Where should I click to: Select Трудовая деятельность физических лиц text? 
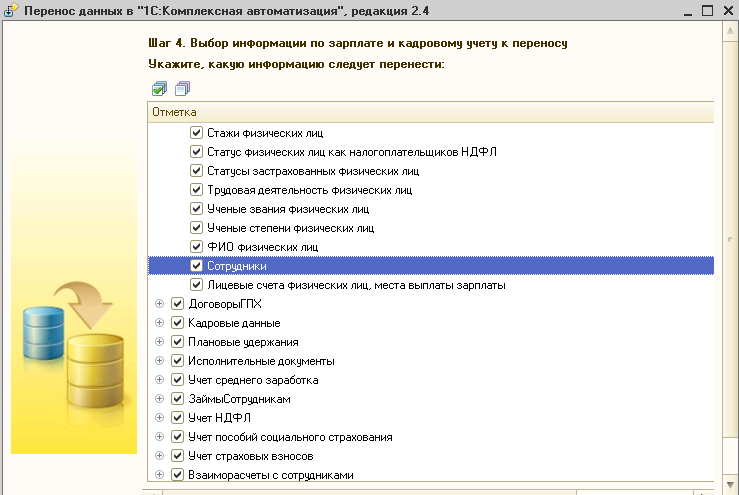click(x=310, y=190)
